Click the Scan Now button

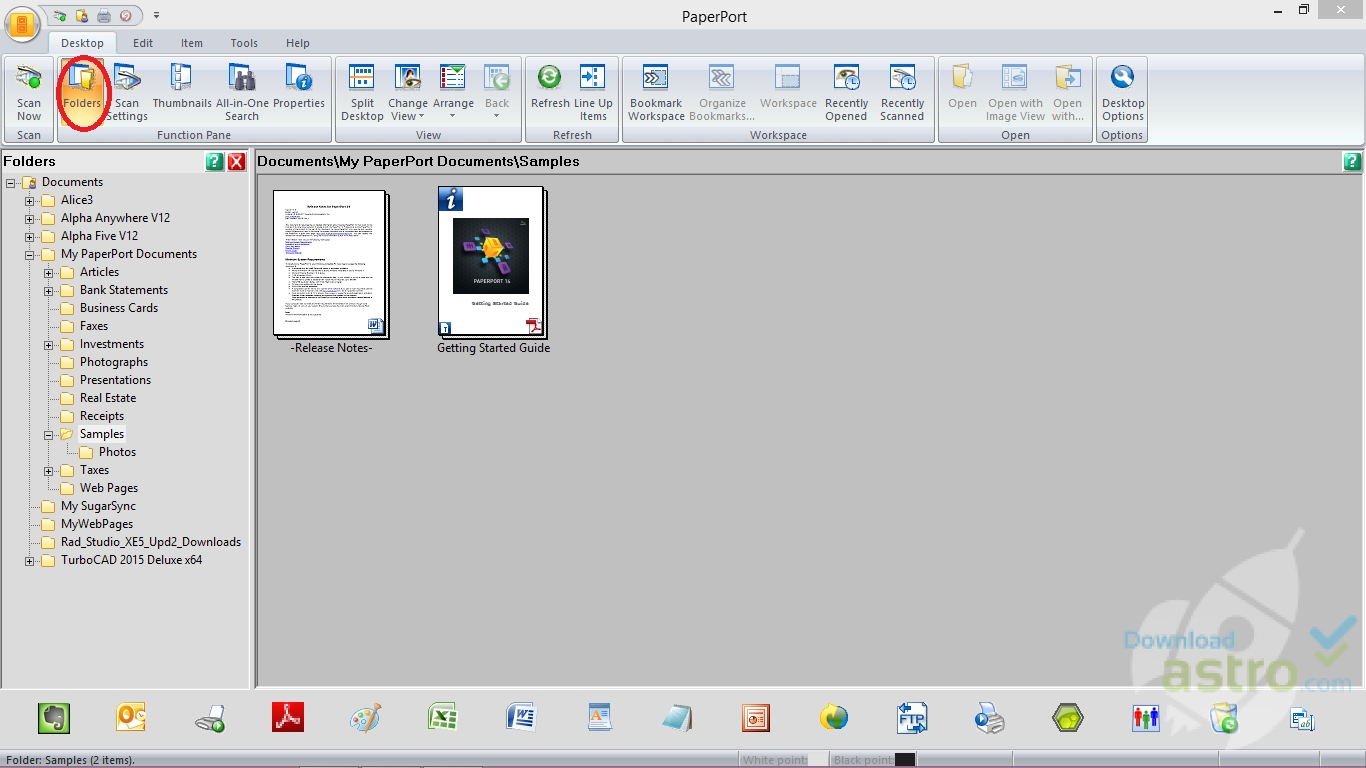[x=29, y=92]
